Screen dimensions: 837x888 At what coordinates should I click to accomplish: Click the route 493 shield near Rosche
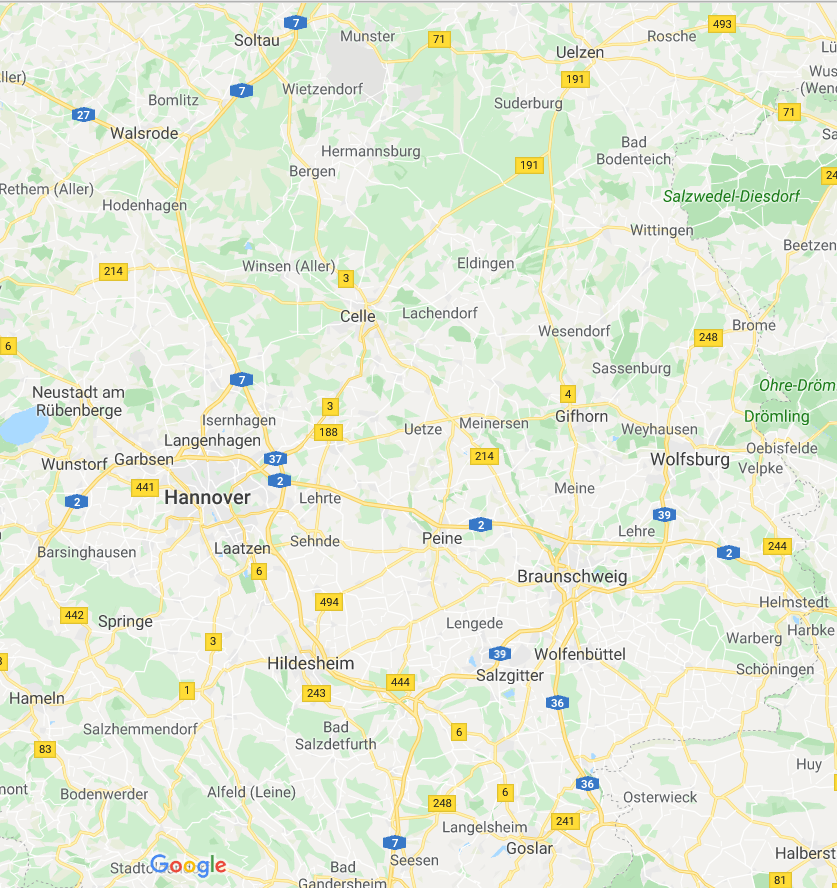[722, 24]
